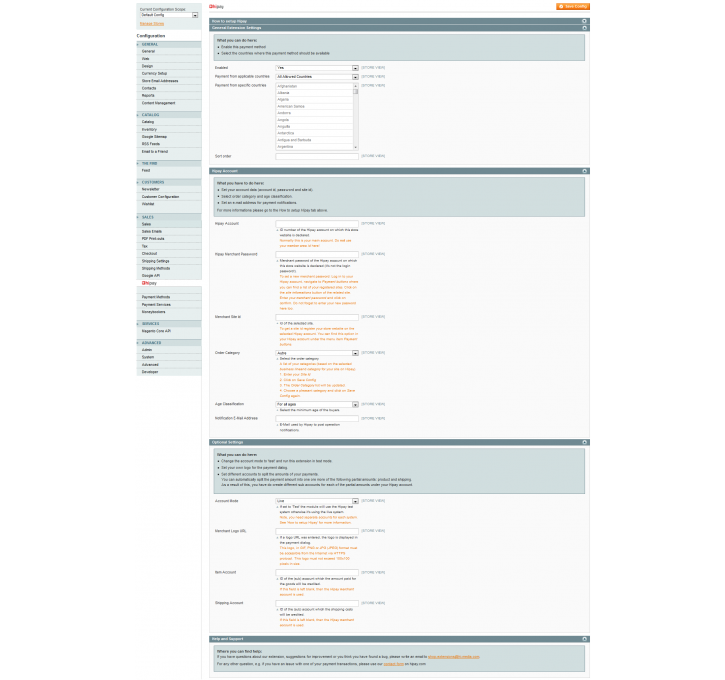
Task: Select Afghanistan in the specific countries list
Action: point(314,86)
